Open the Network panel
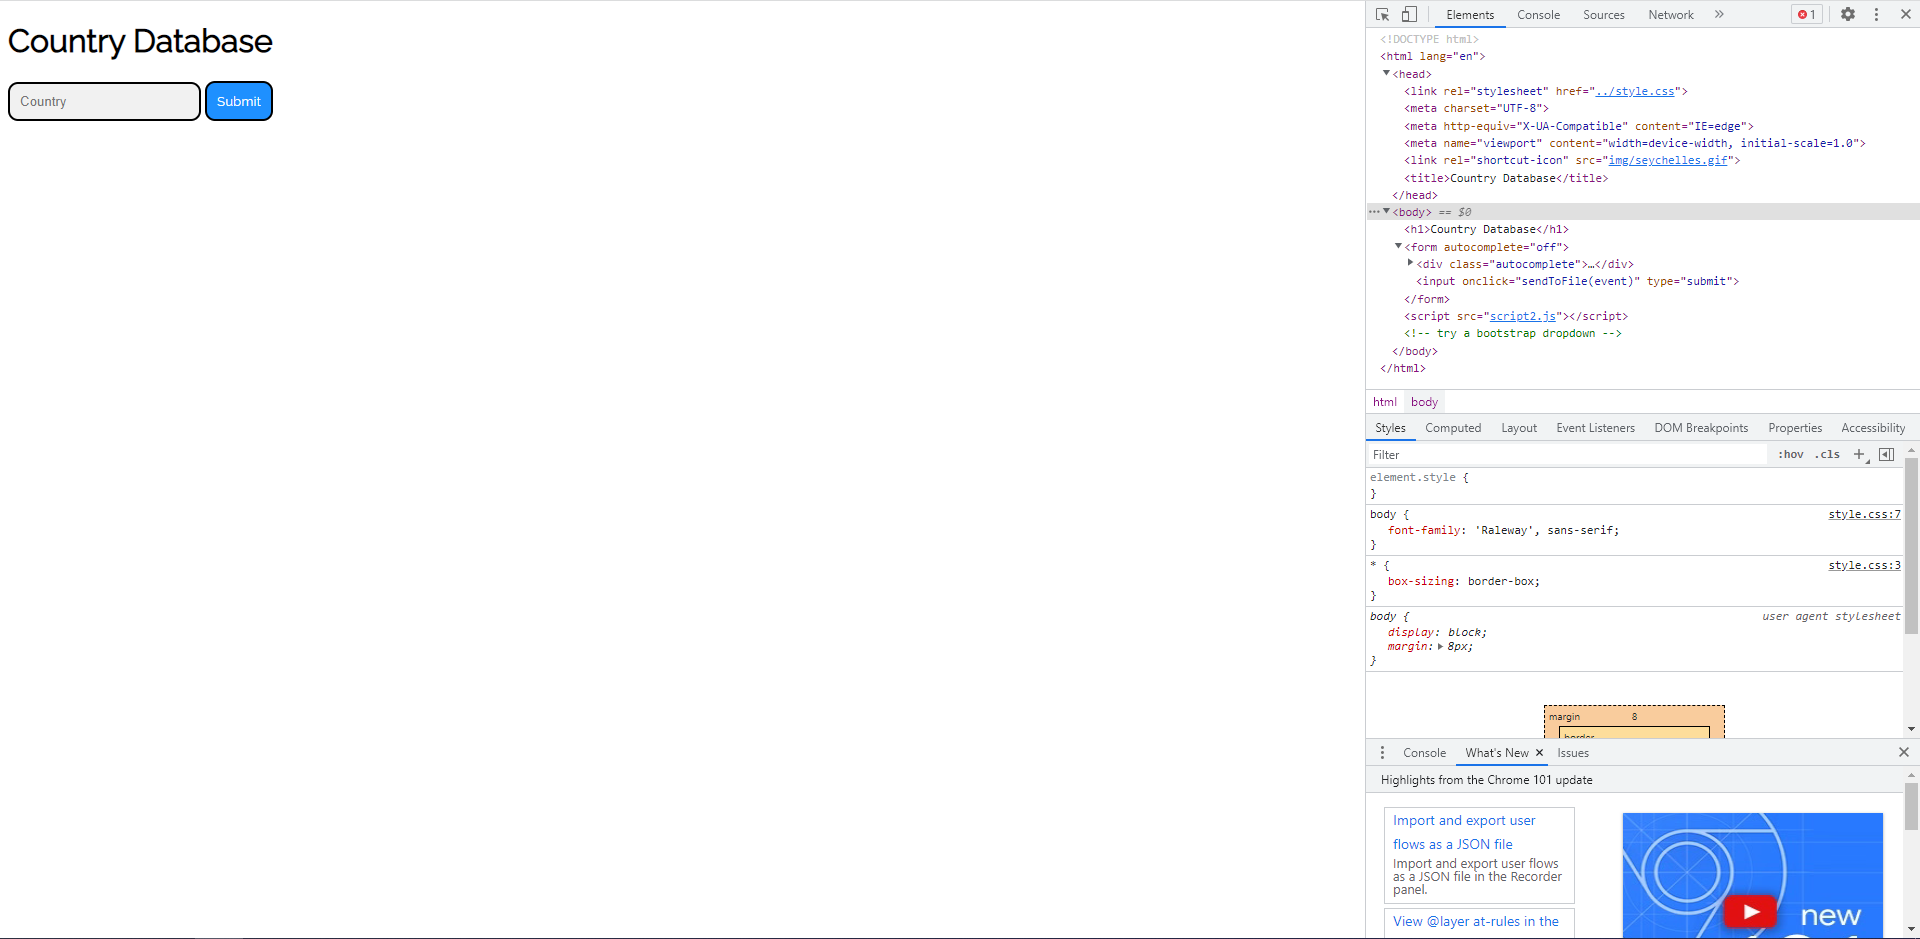Viewport: 1920px width, 939px height. [1670, 14]
